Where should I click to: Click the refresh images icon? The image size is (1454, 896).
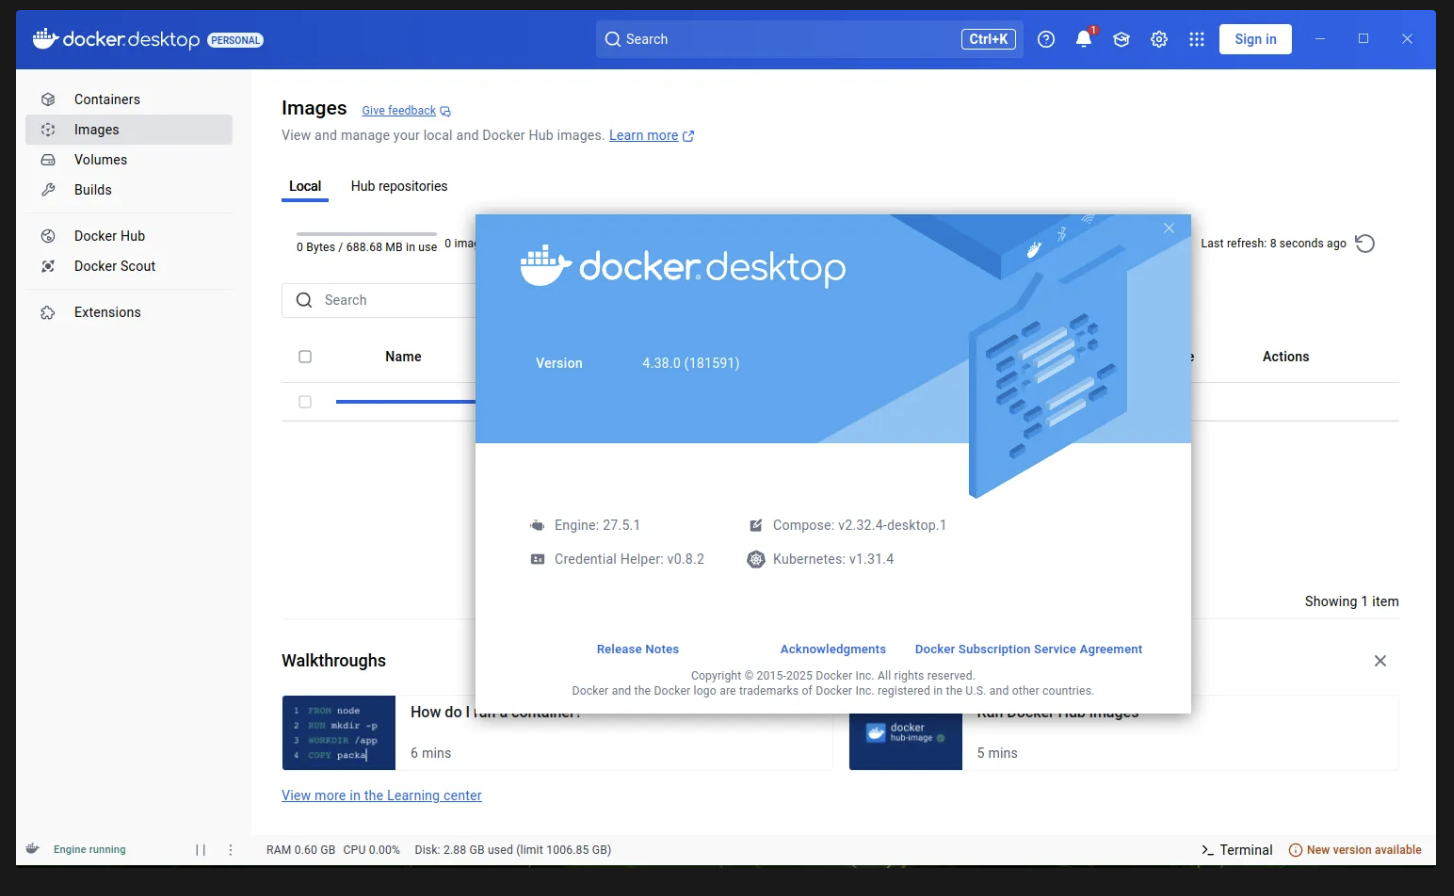pos(1365,243)
